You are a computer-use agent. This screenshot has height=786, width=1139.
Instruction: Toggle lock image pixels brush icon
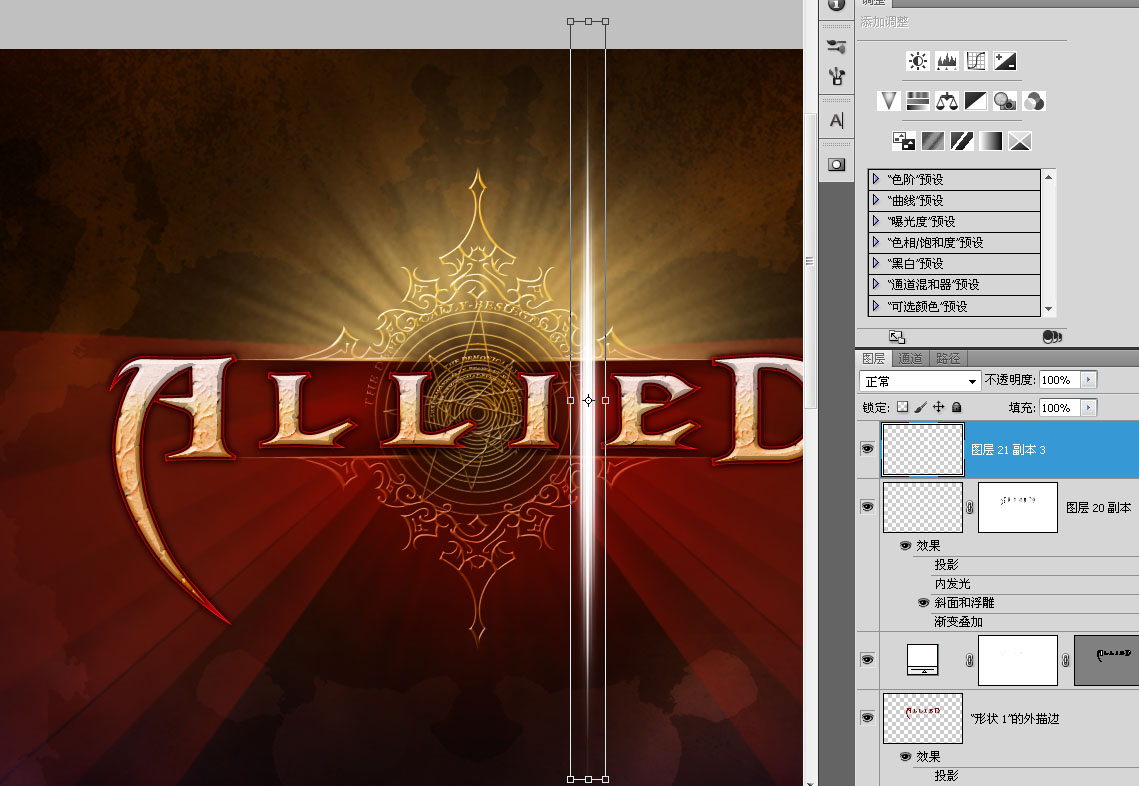pos(920,407)
